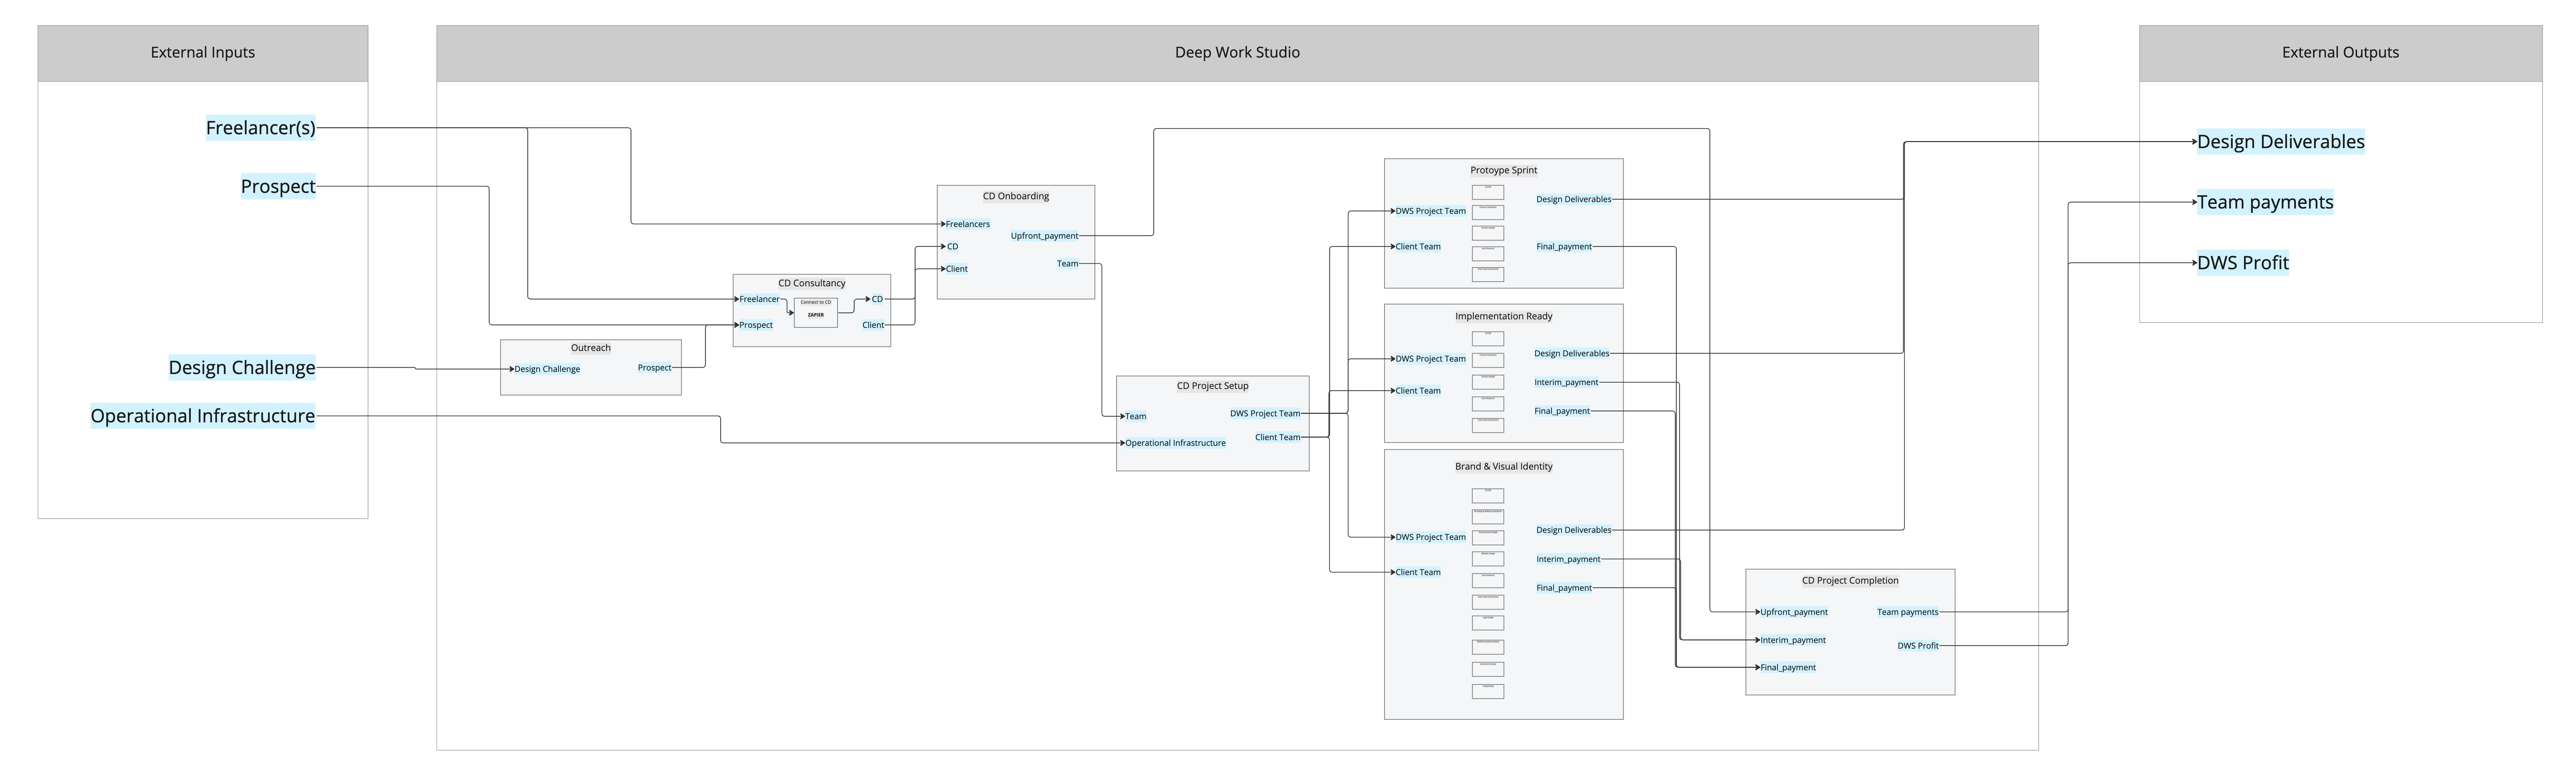The width and height of the screenshot is (2576, 784).
Task: Click the Prospect output port in Outreach
Action: point(655,368)
